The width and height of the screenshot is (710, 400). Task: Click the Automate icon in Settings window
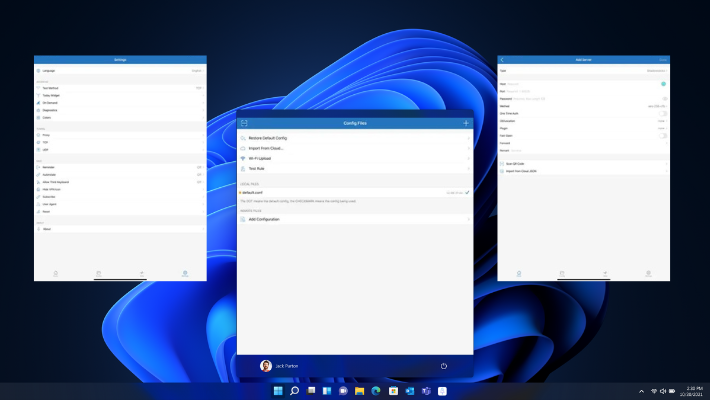(38, 175)
